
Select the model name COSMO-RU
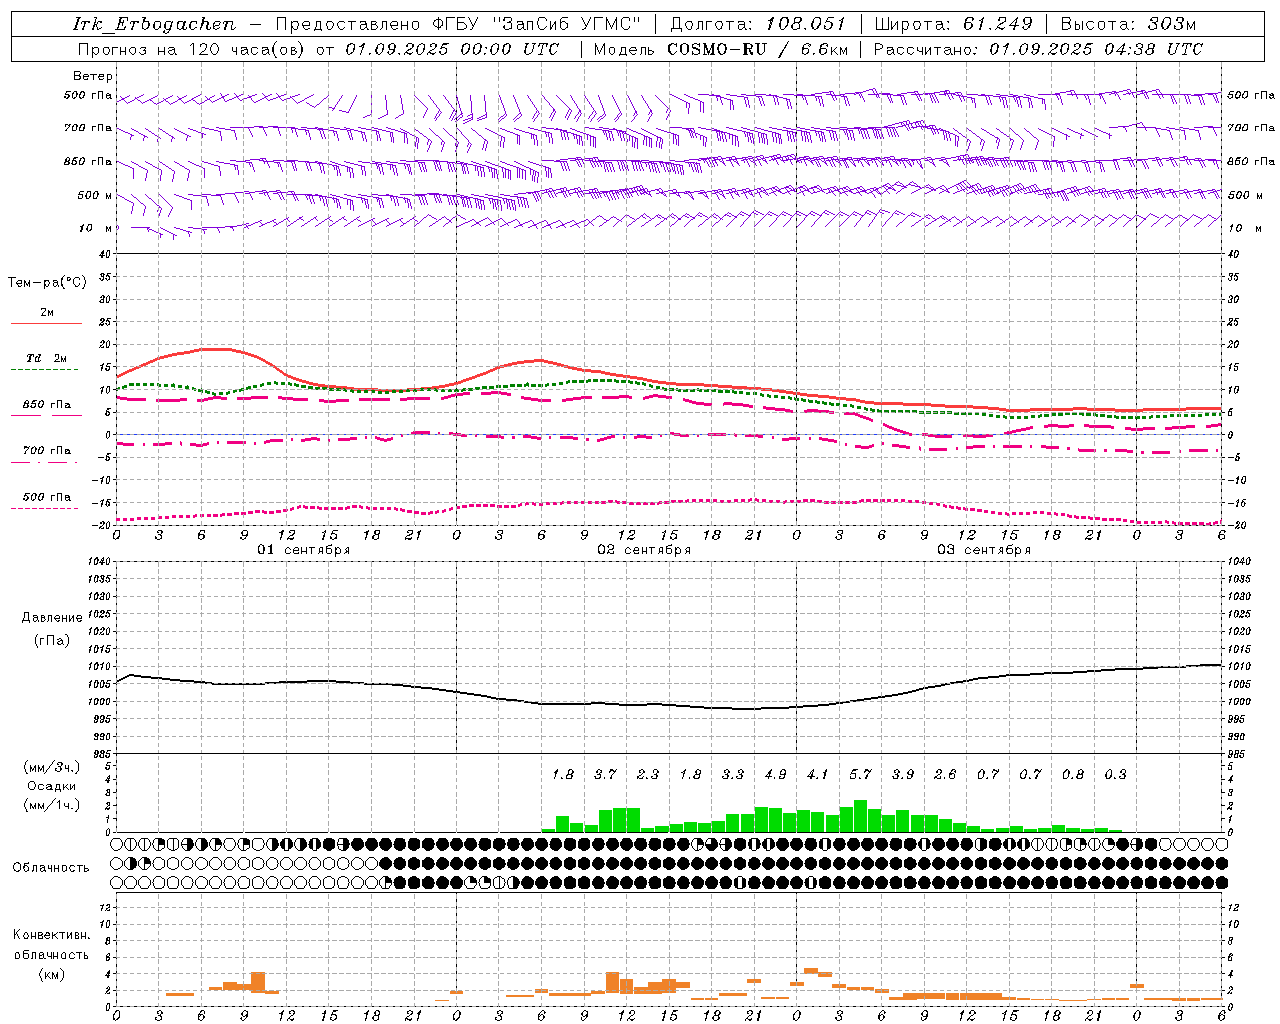pos(716,49)
